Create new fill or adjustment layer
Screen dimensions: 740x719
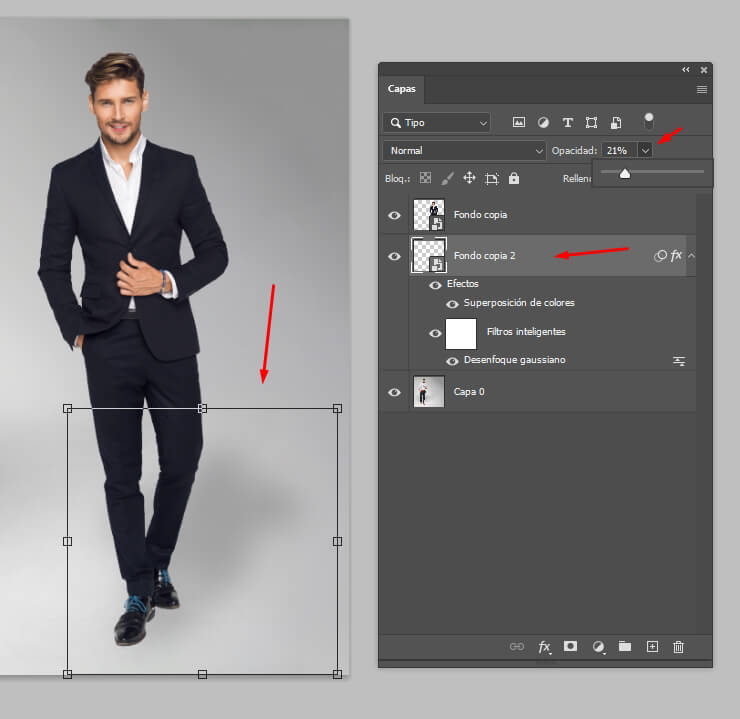[598, 647]
